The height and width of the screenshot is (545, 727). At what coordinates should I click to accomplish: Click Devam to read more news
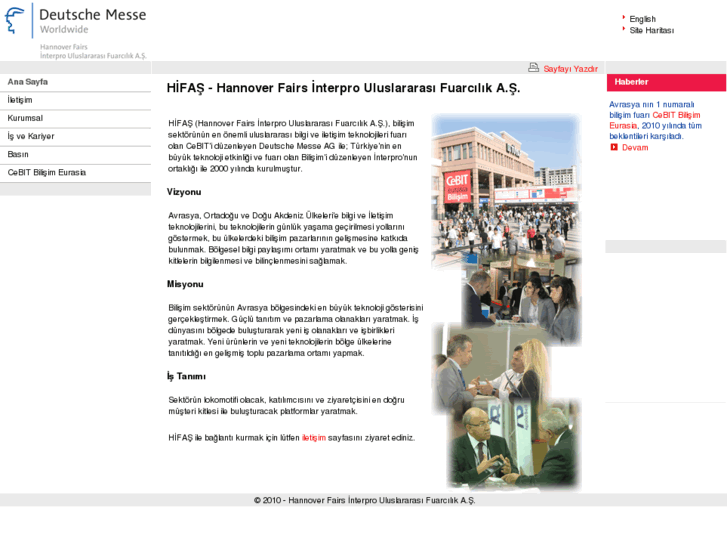coord(635,147)
